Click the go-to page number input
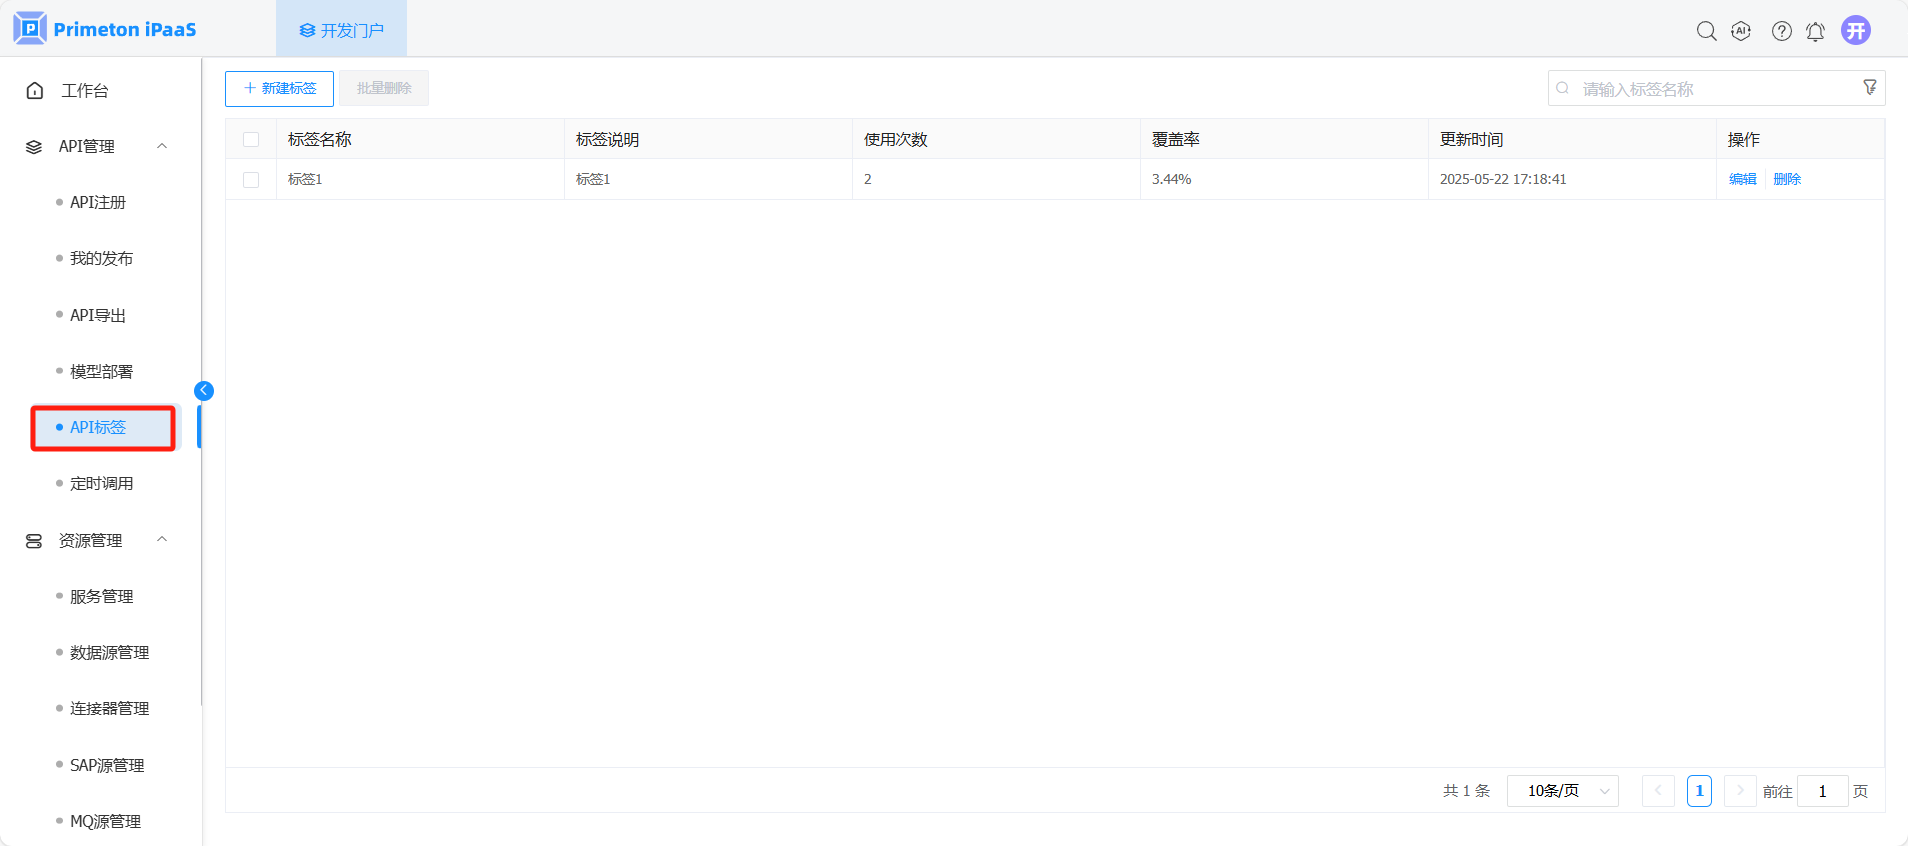Screen dimensions: 1908x846 click(1821, 791)
